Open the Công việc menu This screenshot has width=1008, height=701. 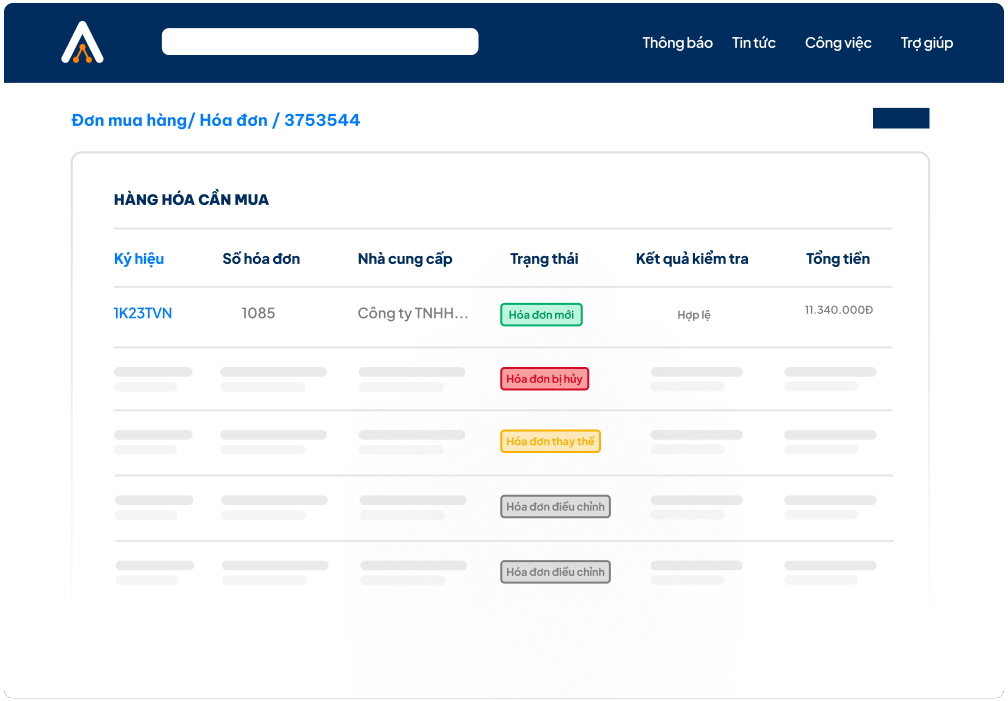[x=838, y=43]
